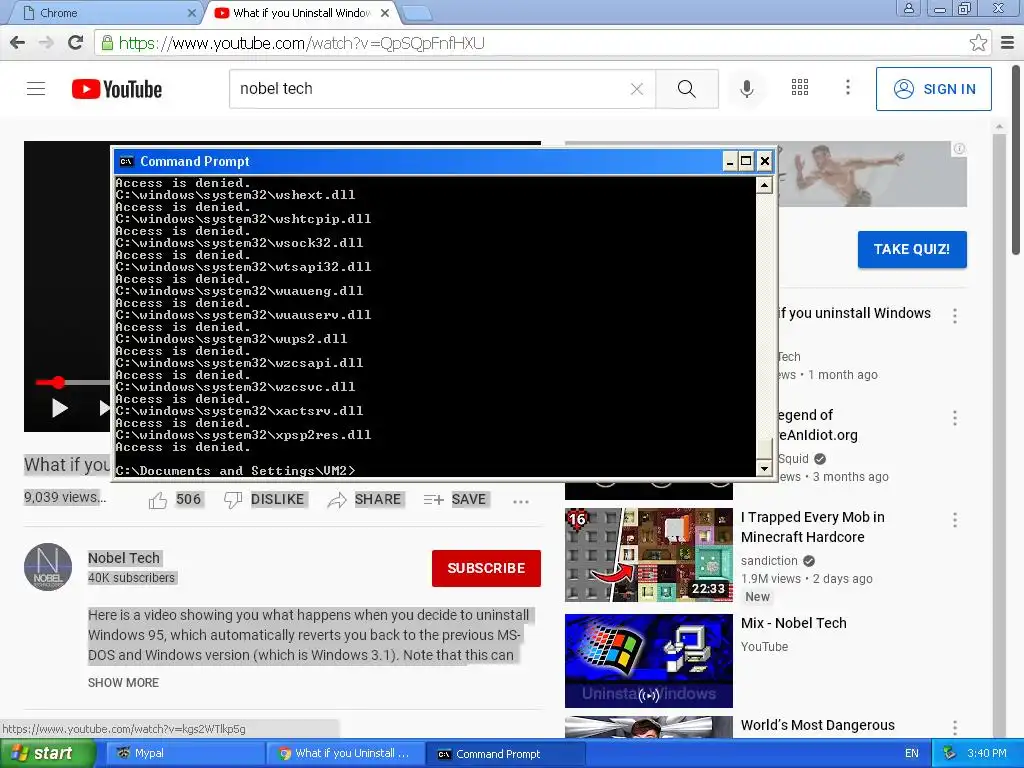This screenshot has width=1024, height=768.
Task: Click the search magnifier button
Action: point(686,89)
